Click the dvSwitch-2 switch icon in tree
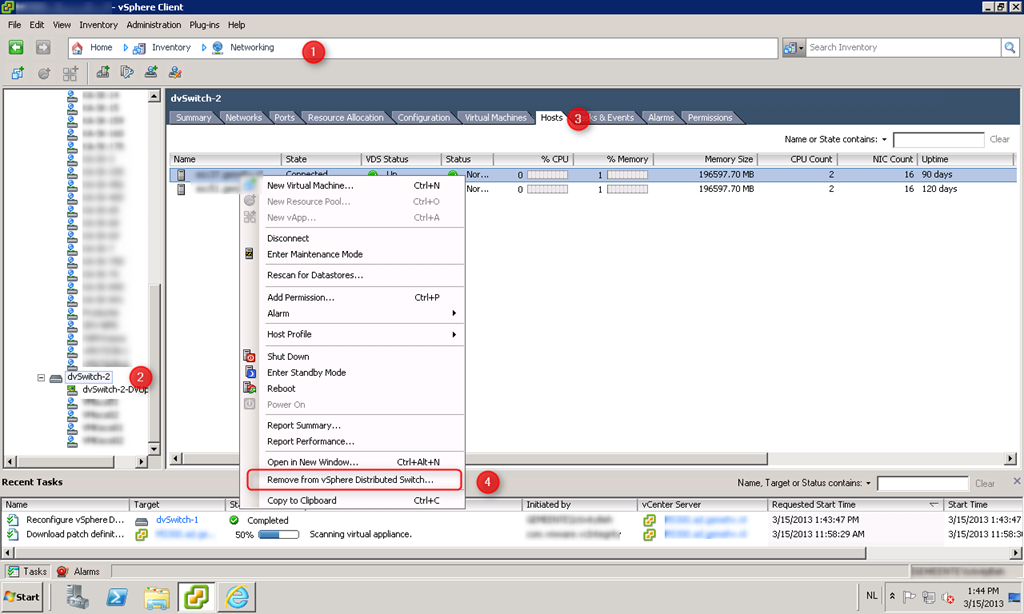The height and width of the screenshot is (614, 1024). click(56, 378)
